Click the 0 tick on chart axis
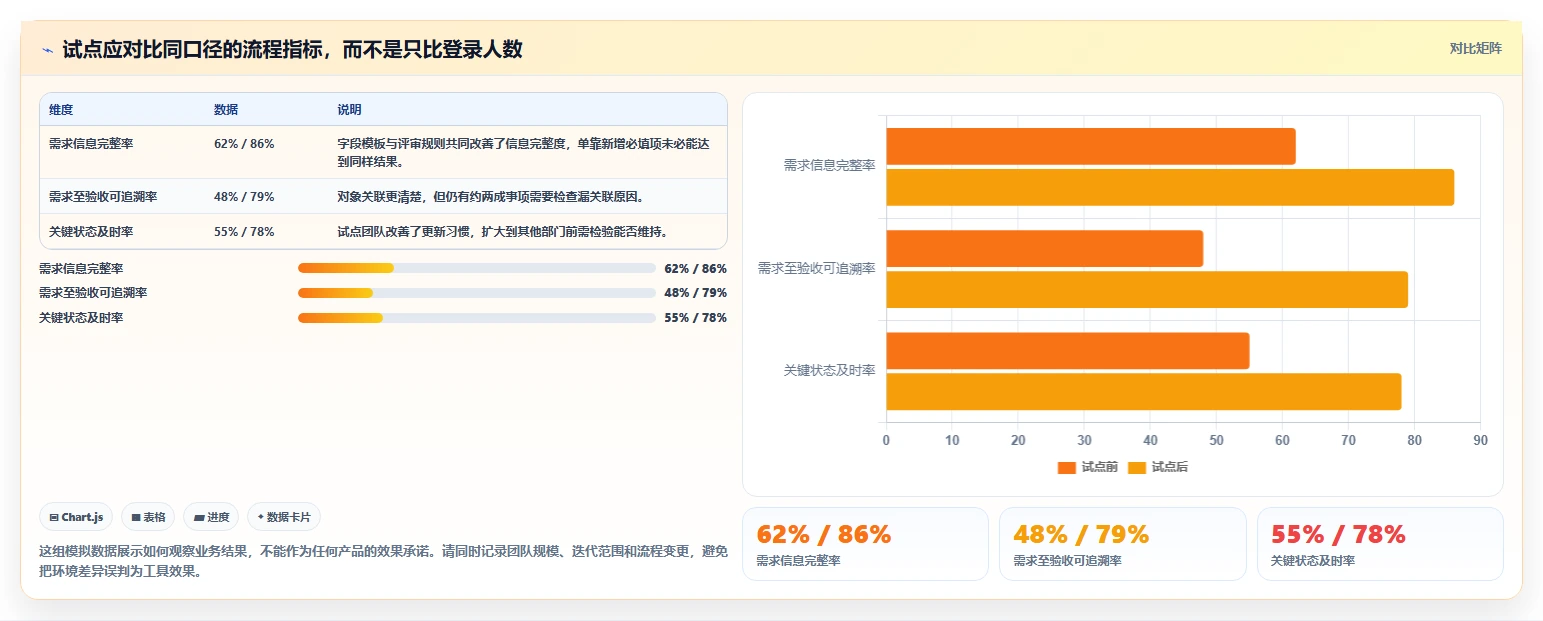The height and width of the screenshot is (621, 1543). [886, 440]
